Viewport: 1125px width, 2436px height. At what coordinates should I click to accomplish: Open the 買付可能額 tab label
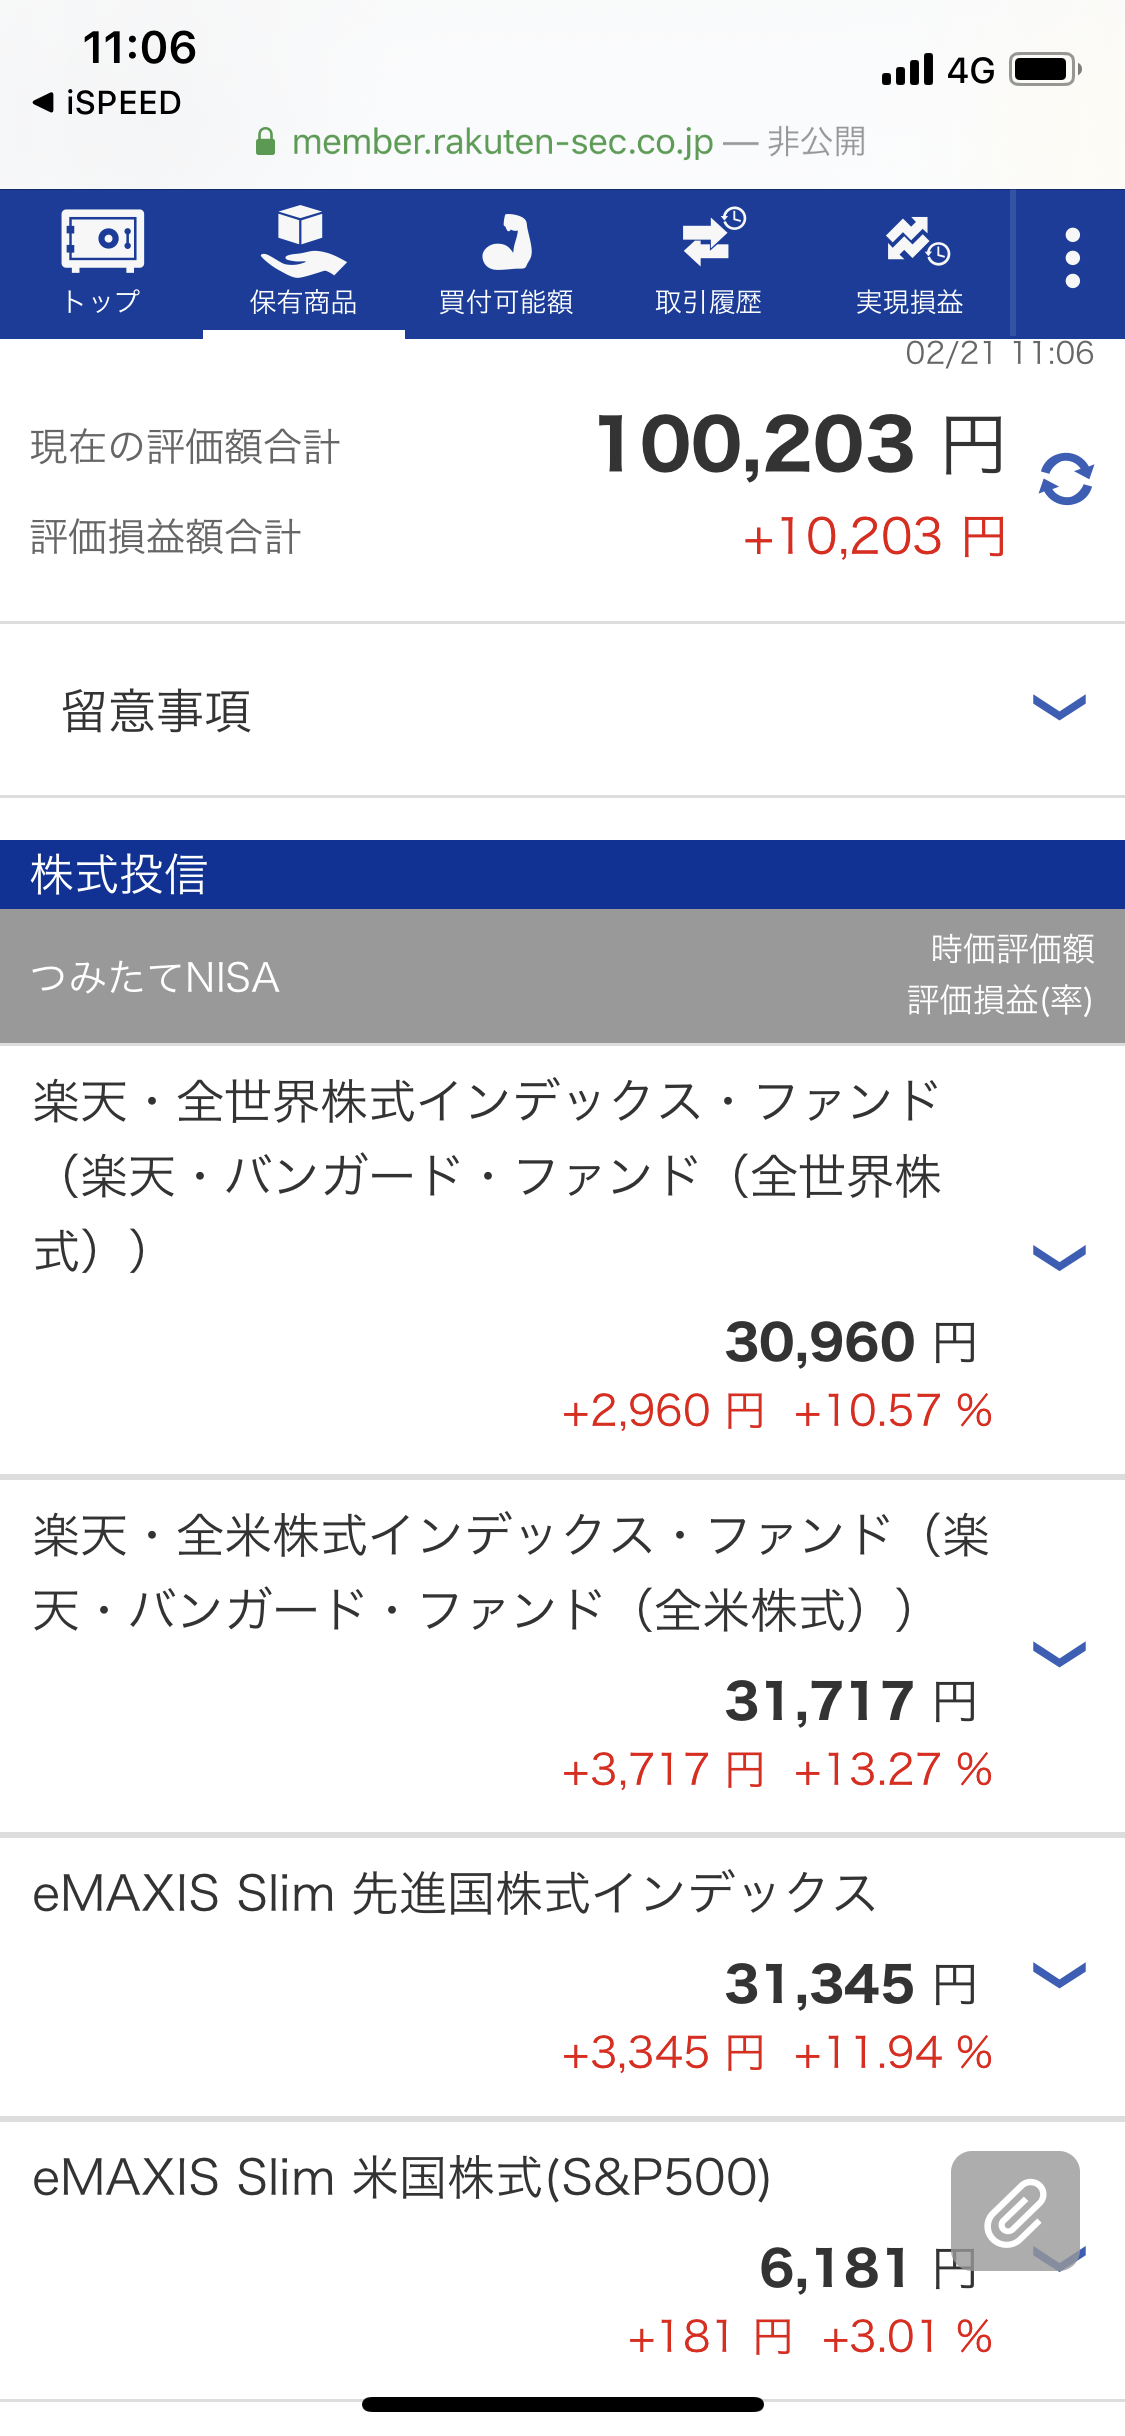tap(506, 301)
